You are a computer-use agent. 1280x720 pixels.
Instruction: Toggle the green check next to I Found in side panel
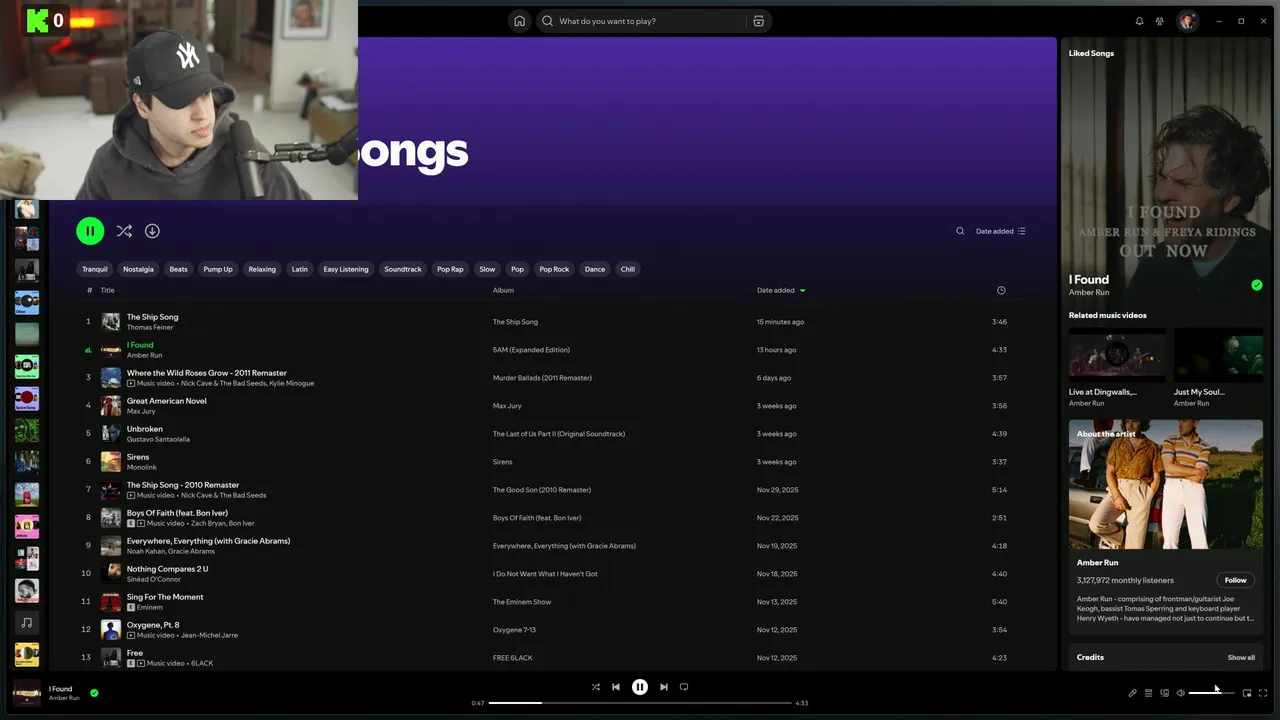point(1257,285)
